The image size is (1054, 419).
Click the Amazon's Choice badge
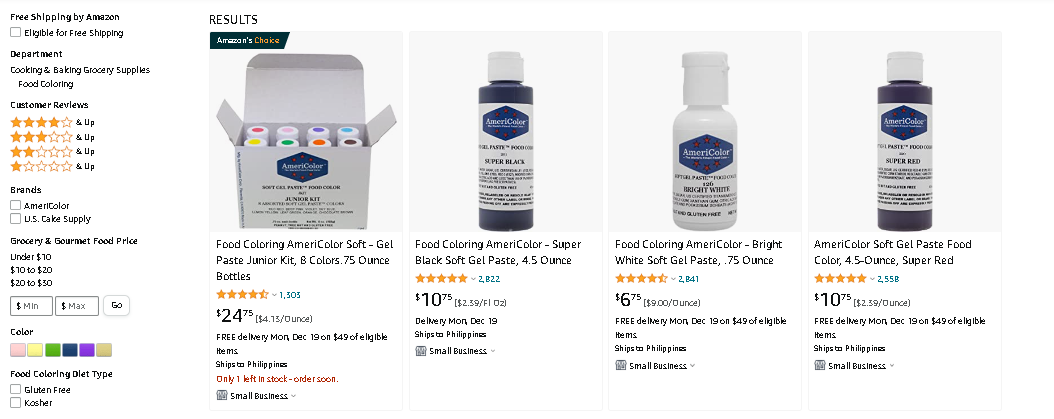(x=248, y=40)
